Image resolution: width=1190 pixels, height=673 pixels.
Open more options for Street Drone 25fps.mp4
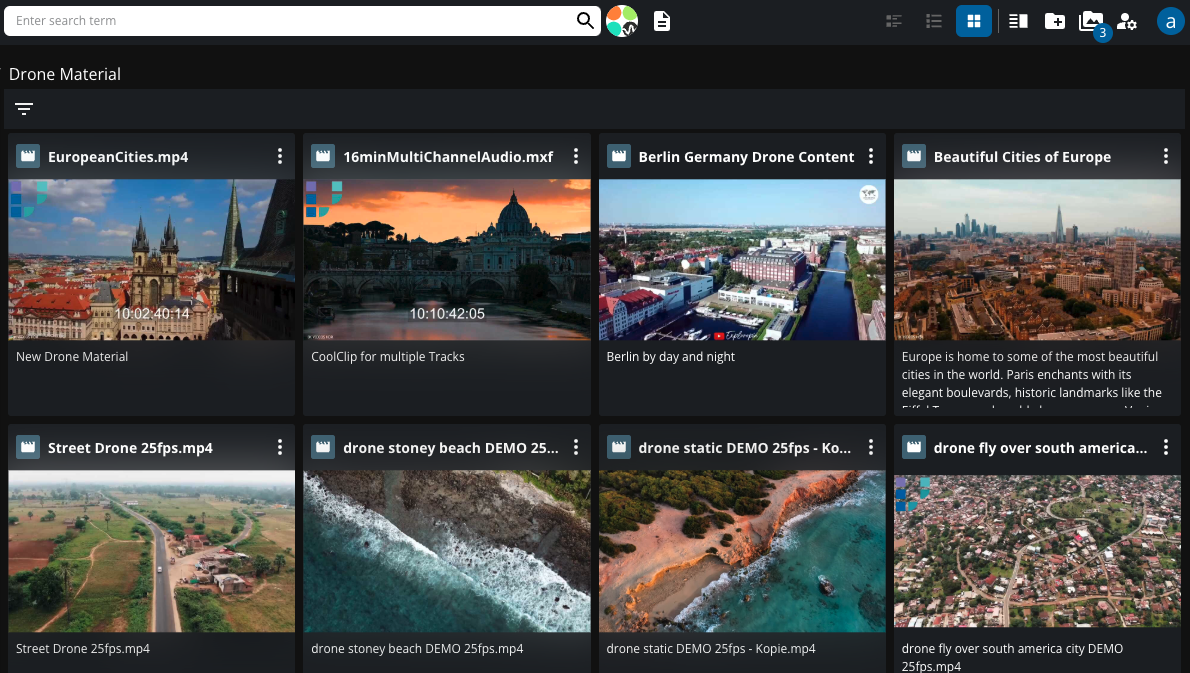point(280,447)
